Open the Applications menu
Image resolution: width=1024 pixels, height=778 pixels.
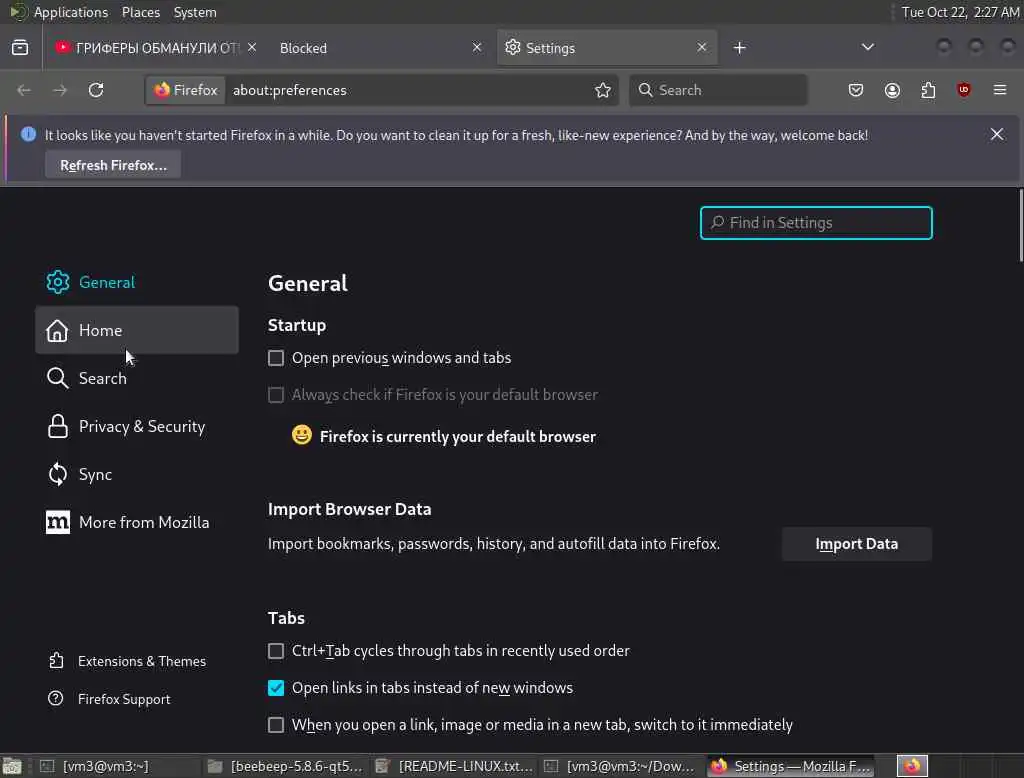point(70,12)
